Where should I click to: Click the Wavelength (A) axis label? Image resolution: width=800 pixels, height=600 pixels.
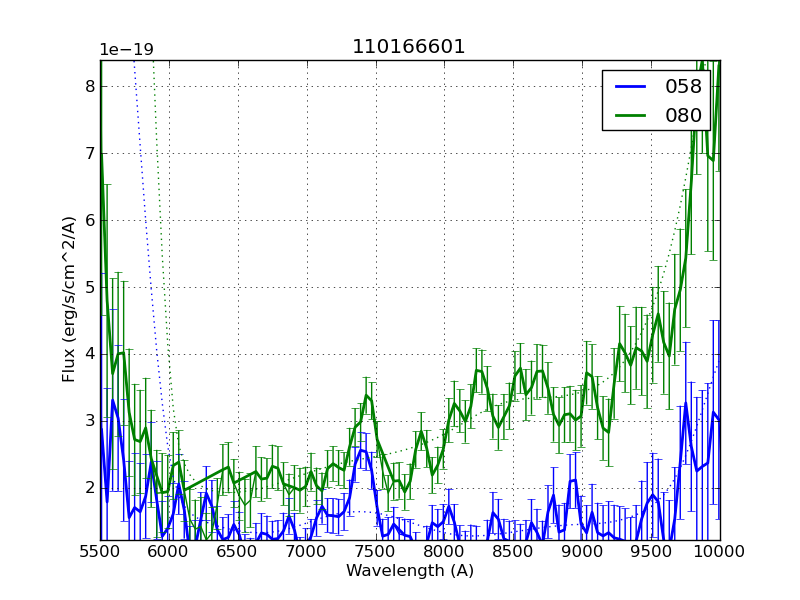click(x=410, y=571)
